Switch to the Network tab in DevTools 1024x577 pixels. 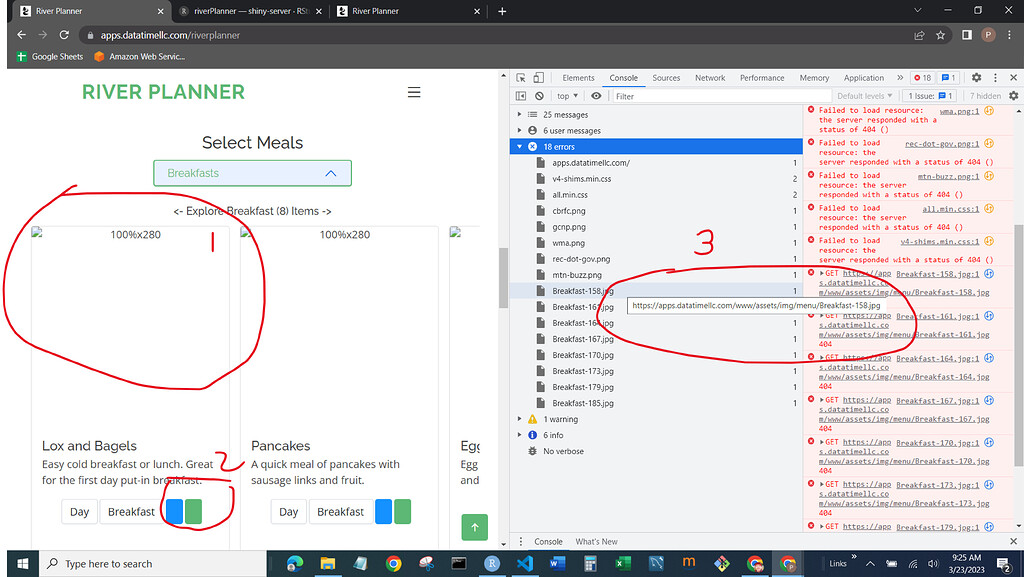710,77
